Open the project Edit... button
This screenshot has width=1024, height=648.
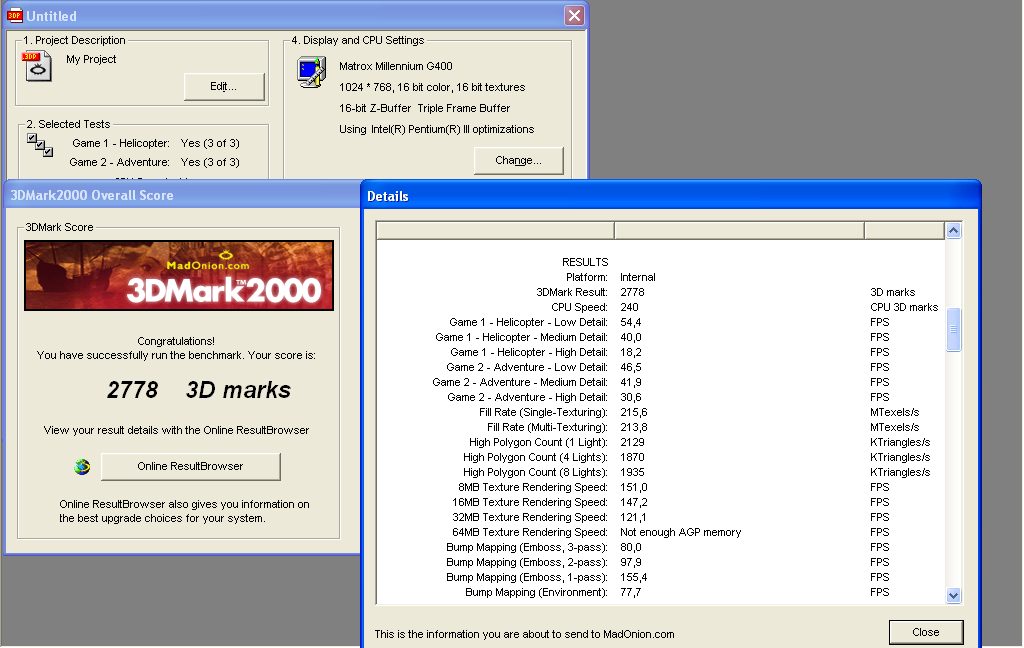(224, 86)
